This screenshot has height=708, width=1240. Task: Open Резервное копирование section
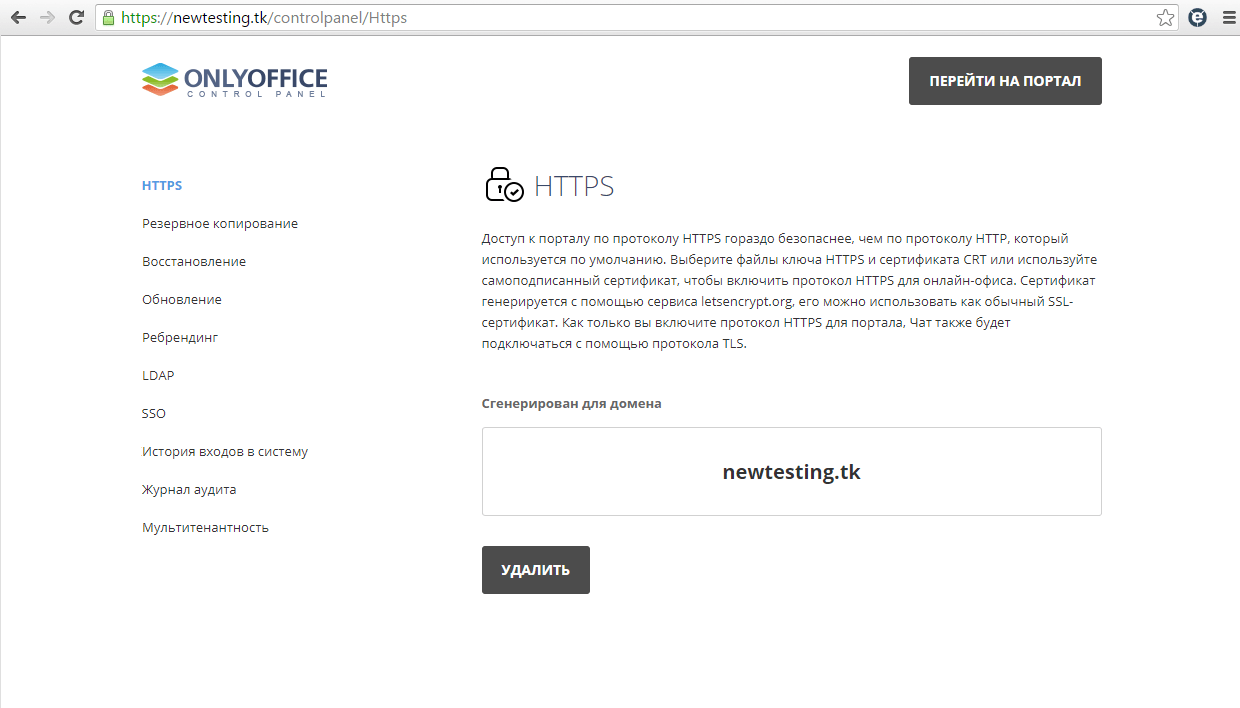220,224
